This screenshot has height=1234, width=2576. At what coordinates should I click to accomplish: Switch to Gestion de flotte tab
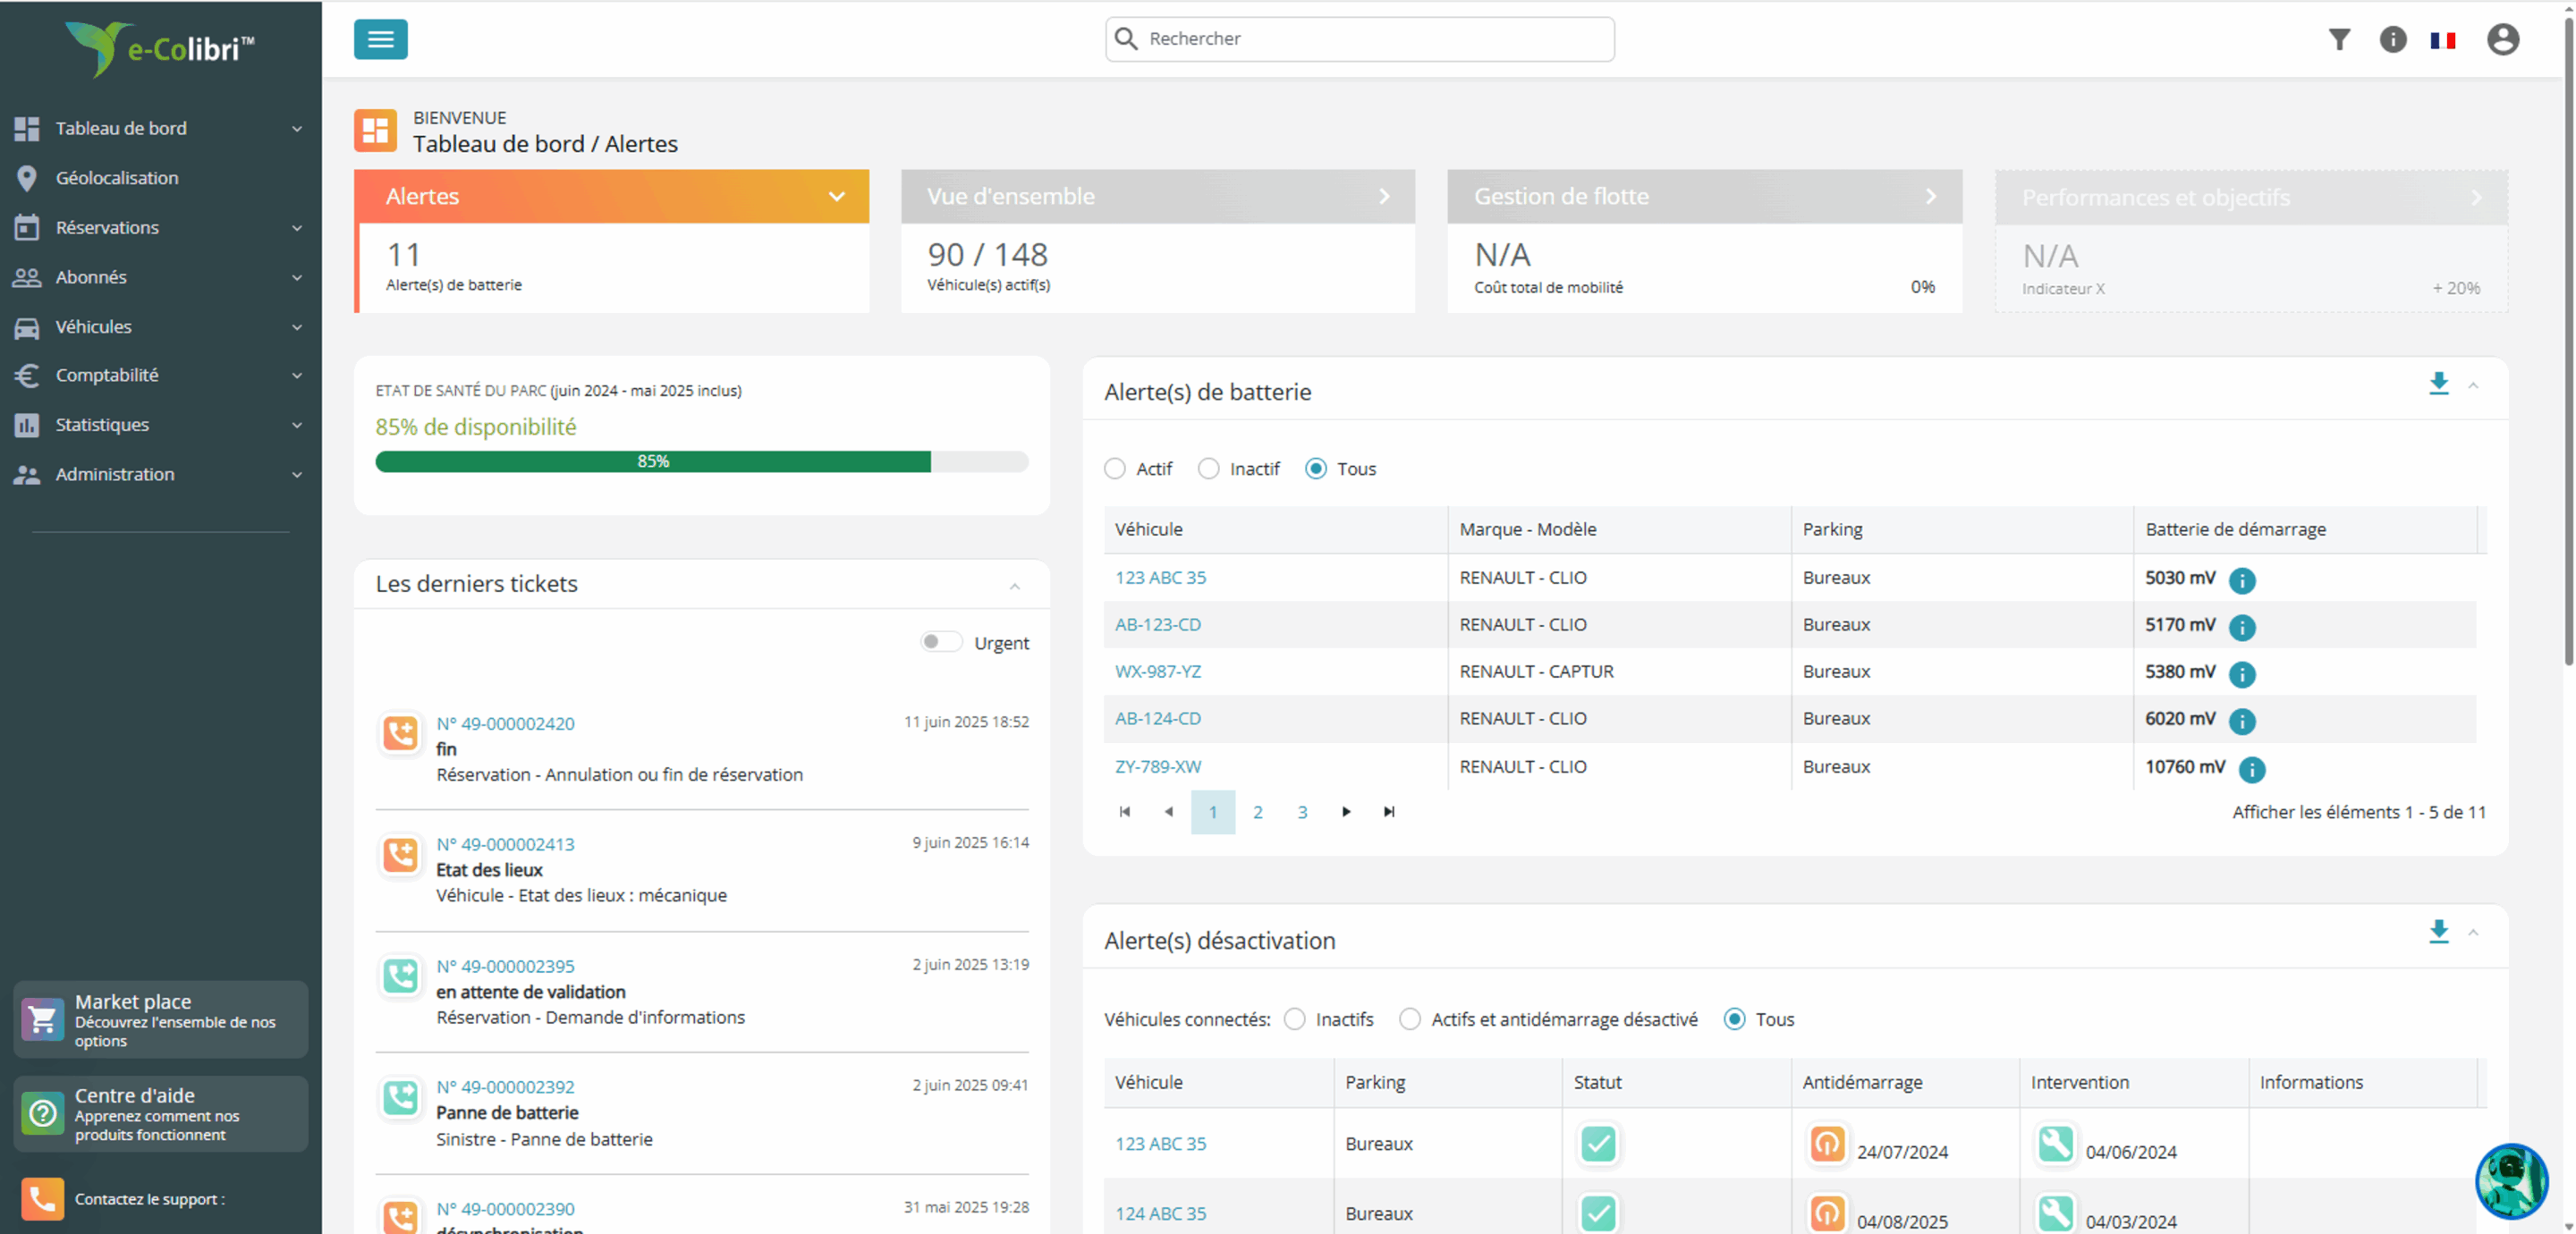click(1705, 196)
